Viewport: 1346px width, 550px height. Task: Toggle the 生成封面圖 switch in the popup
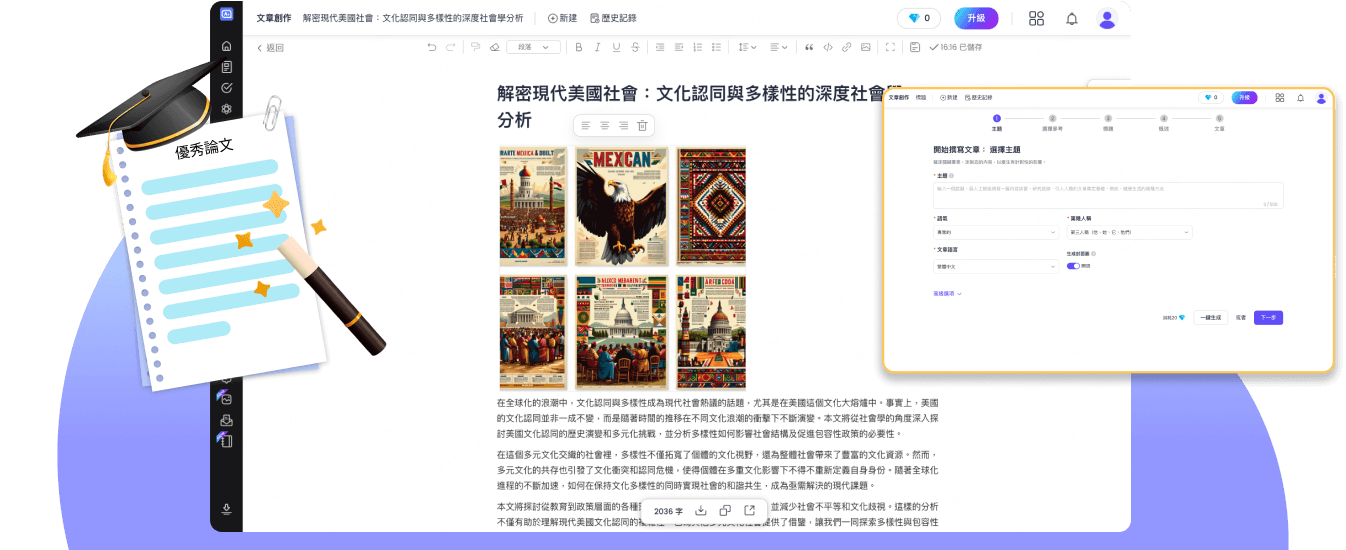(1073, 266)
